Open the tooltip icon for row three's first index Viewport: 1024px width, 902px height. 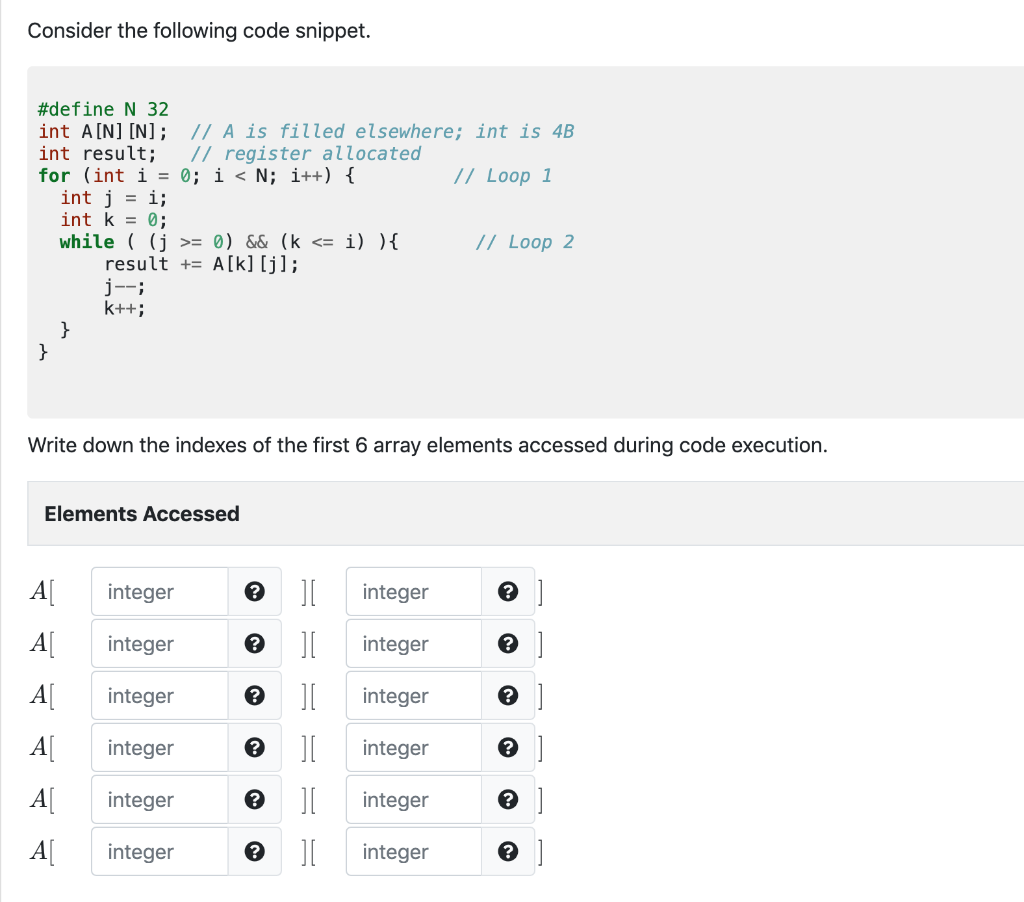pos(254,695)
